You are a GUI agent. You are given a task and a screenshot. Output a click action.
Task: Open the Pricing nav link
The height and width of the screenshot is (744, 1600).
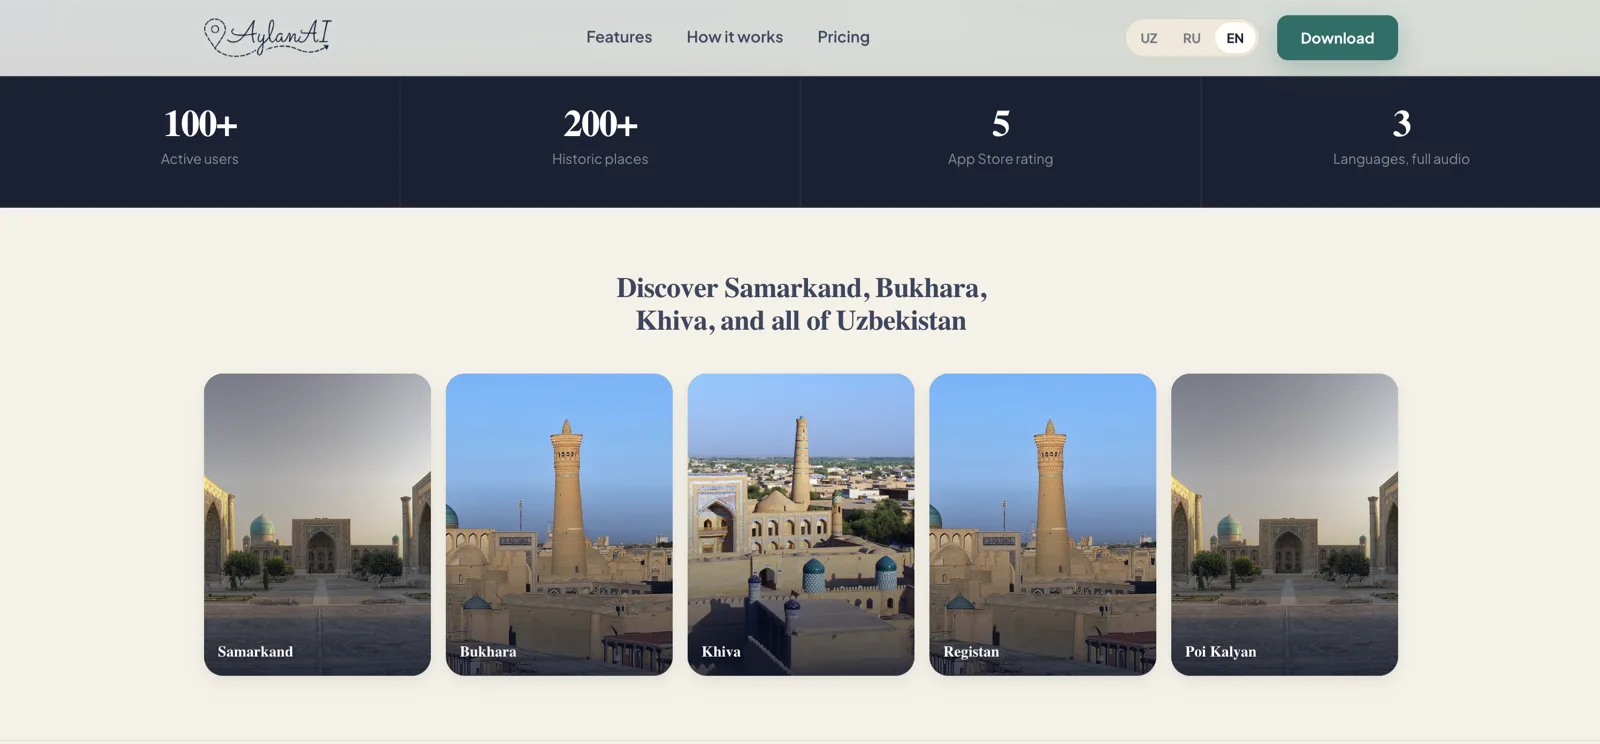coord(844,37)
